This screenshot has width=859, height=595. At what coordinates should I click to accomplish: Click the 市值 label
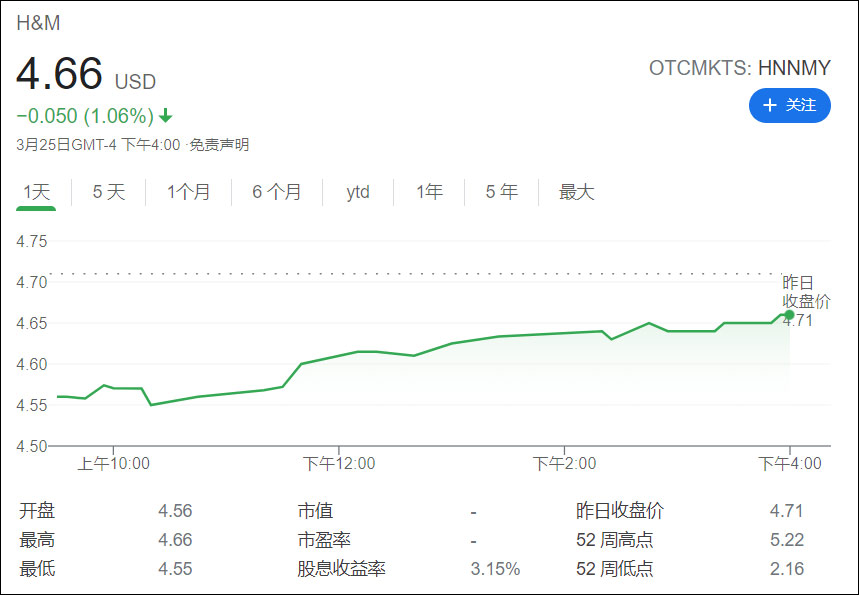[315, 511]
